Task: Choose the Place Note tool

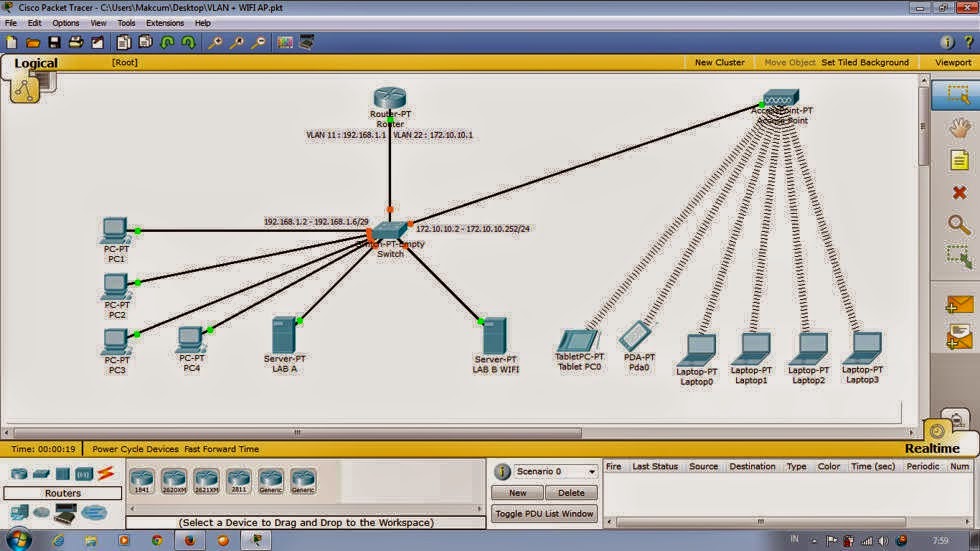Action: 959,161
